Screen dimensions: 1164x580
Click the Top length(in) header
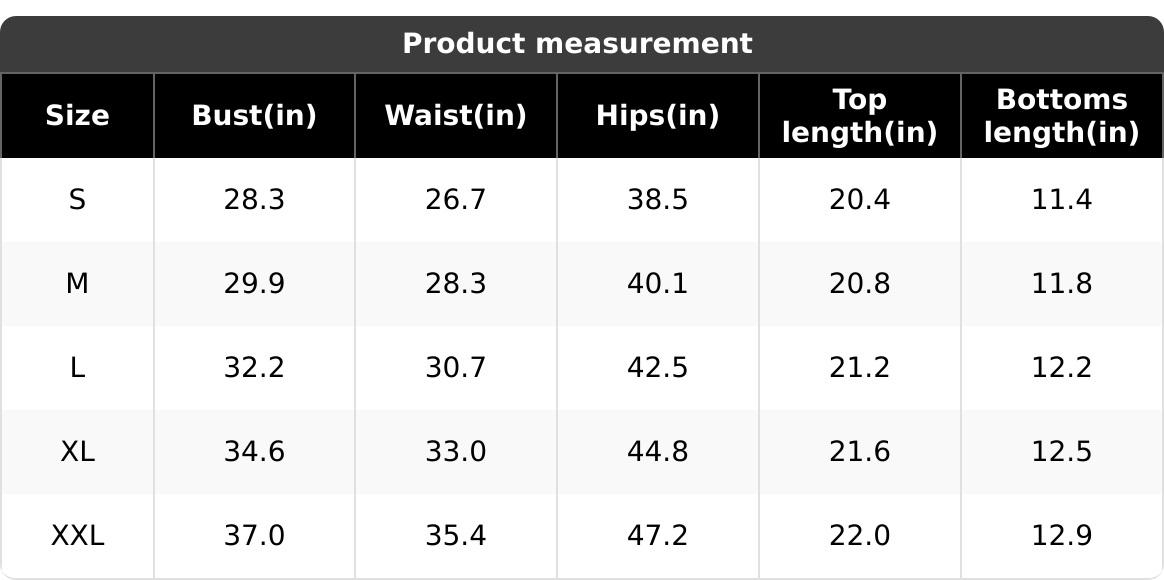(x=860, y=116)
